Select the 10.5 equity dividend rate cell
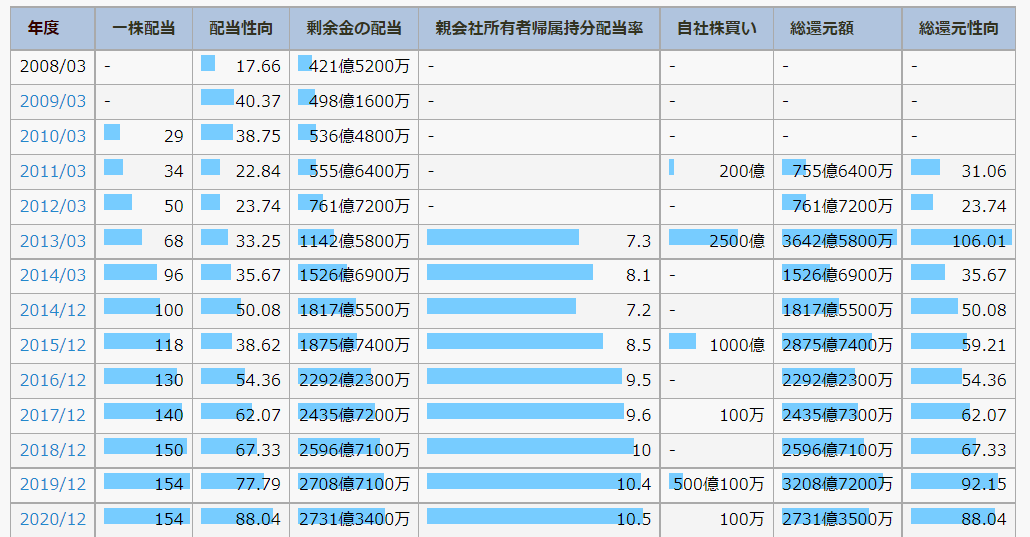Viewport: 1030px width, 537px height. [x=539, y=519]
